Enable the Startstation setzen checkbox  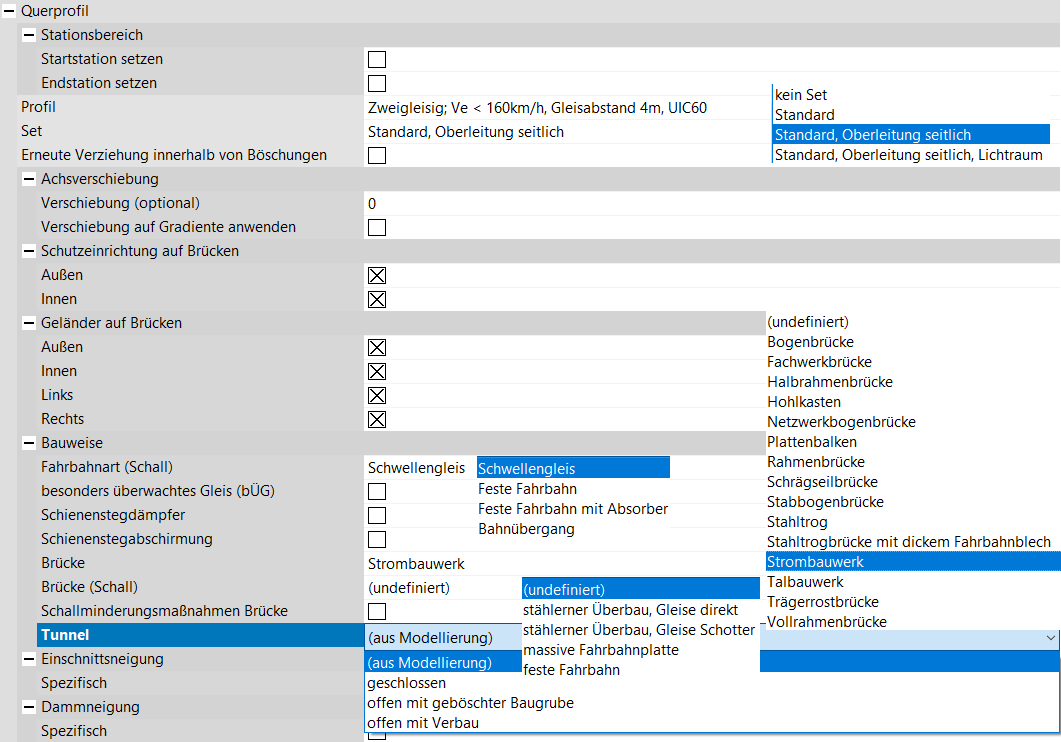coord(377,60)
